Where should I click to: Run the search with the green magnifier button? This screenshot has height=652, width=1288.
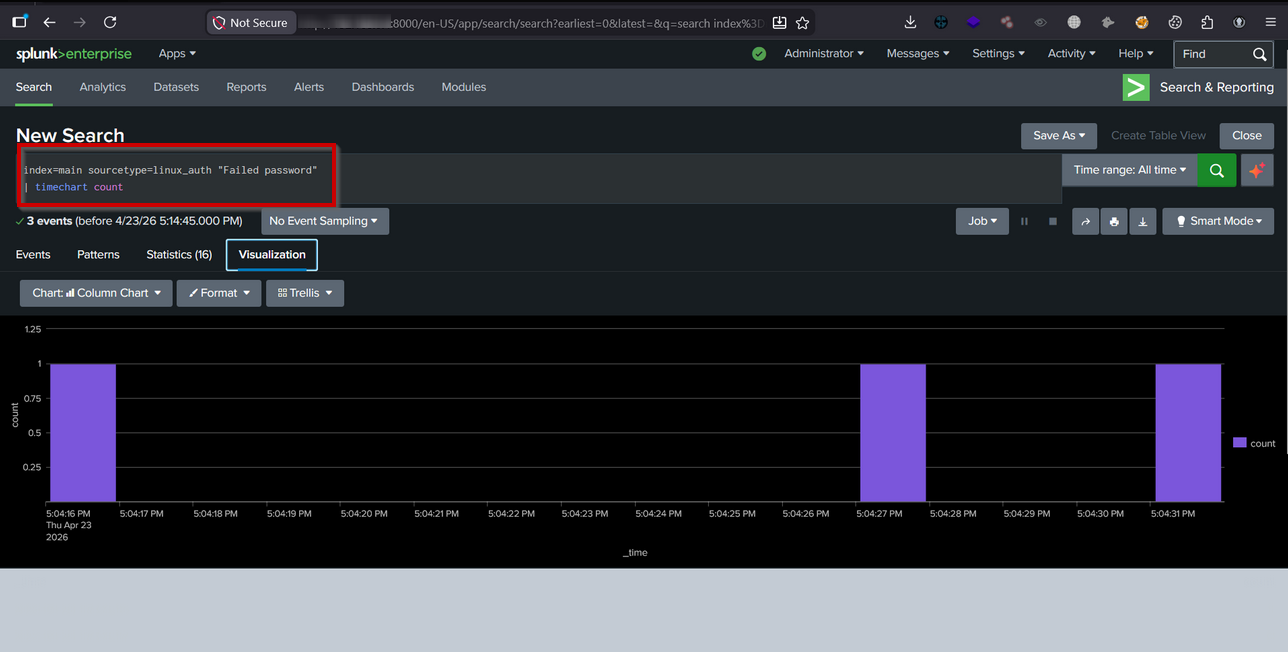point(1216,170)
